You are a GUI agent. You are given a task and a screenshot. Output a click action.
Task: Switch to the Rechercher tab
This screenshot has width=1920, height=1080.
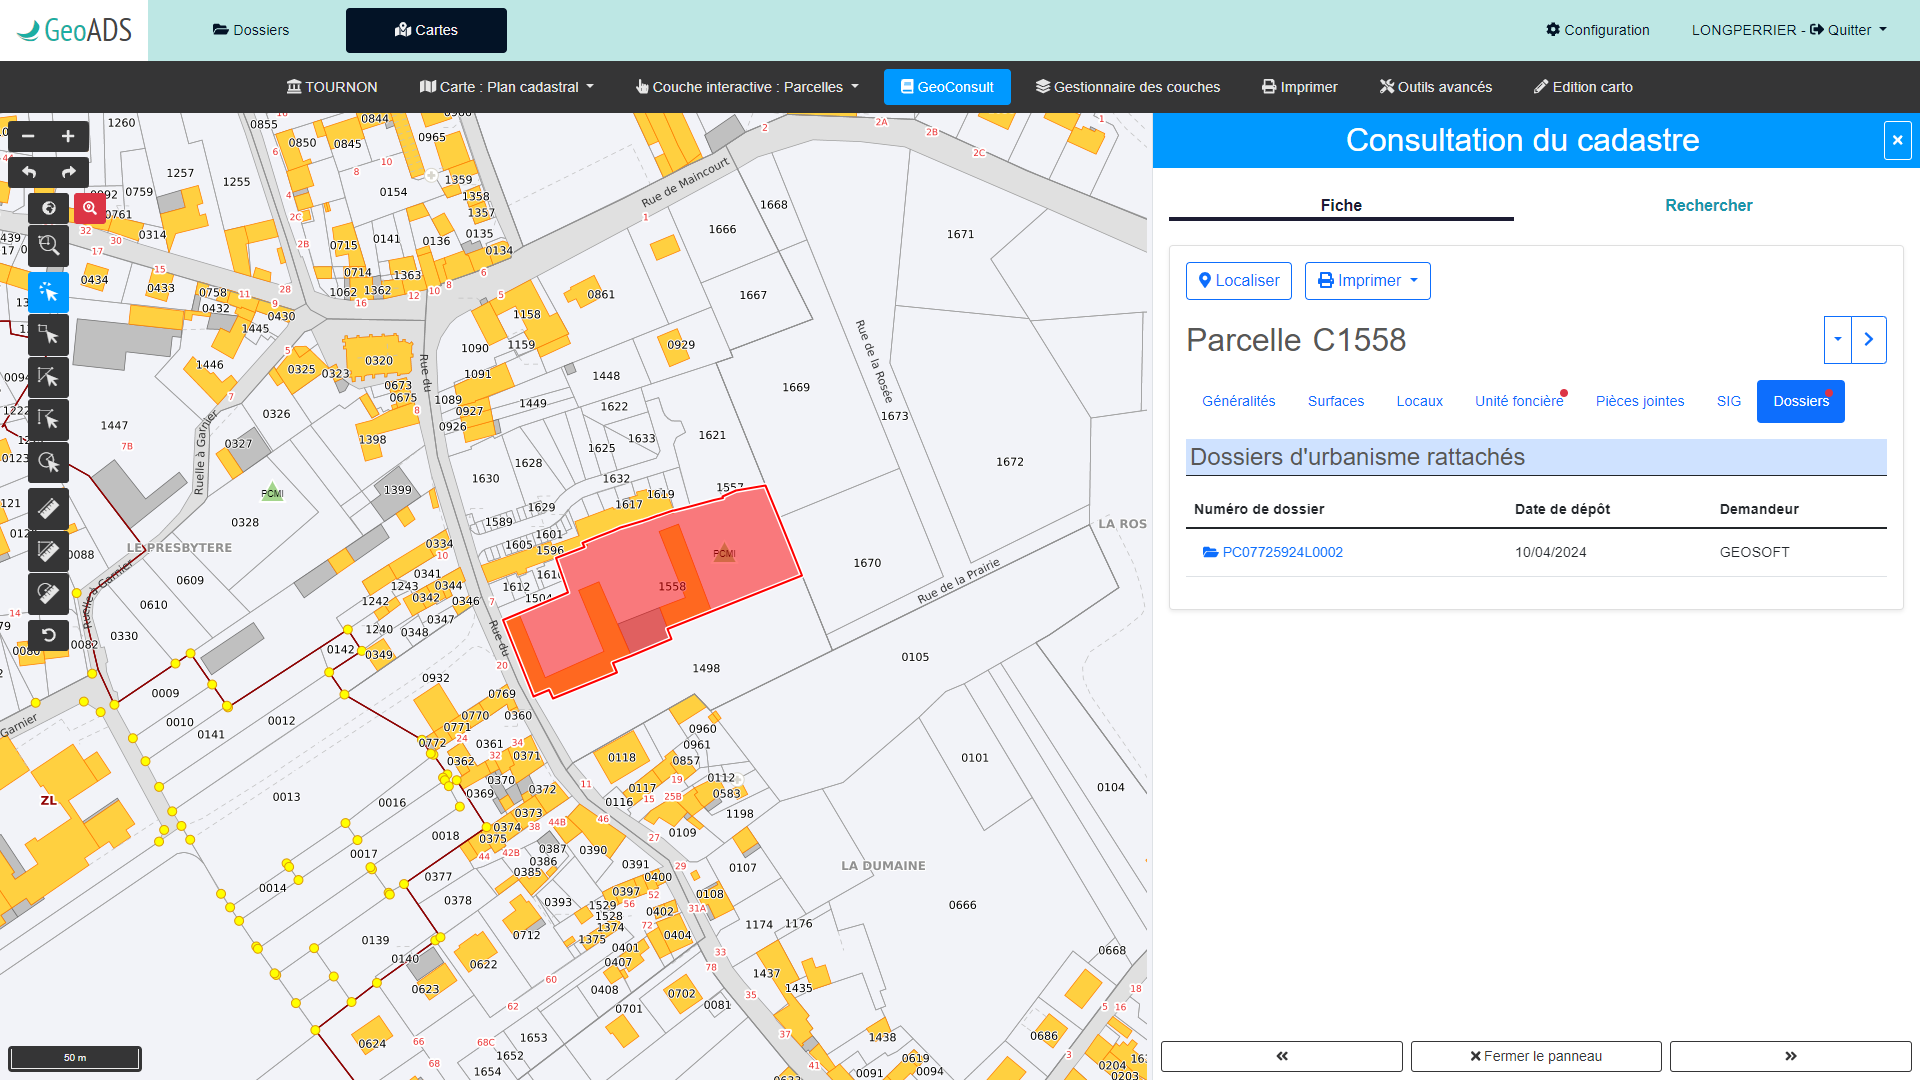(1709, 204)
